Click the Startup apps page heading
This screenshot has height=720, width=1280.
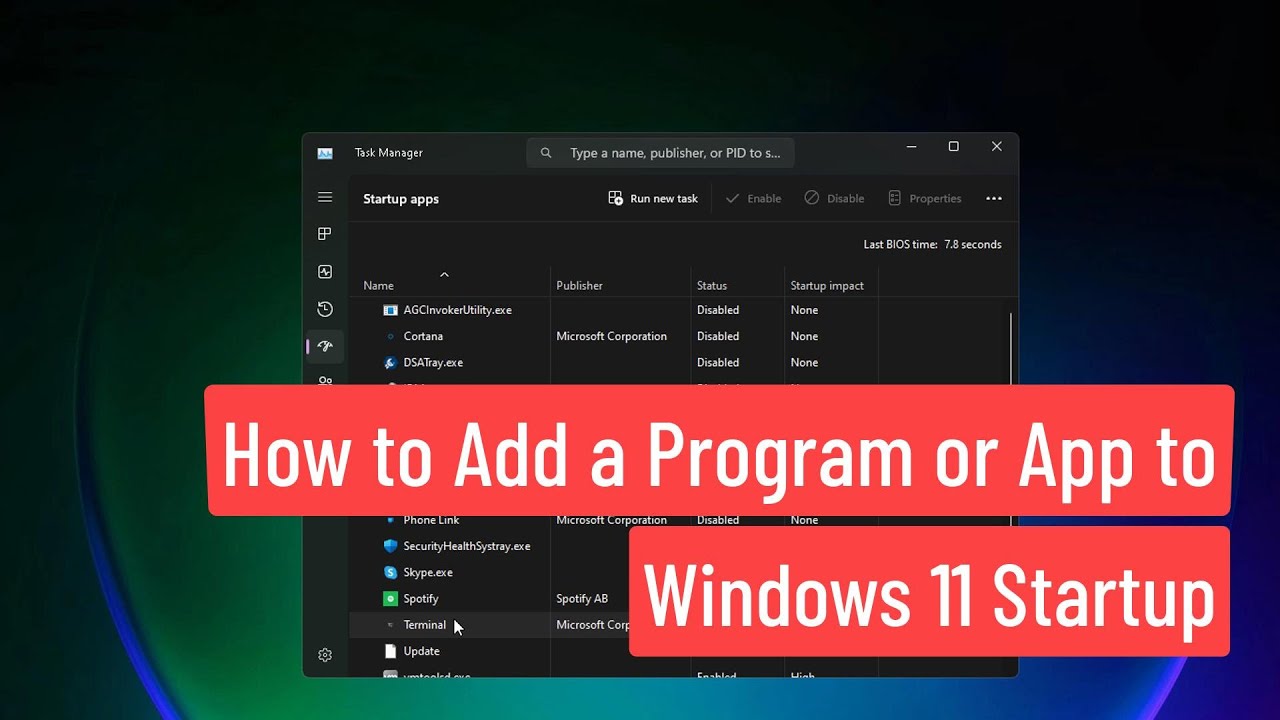tap(401, 199)
